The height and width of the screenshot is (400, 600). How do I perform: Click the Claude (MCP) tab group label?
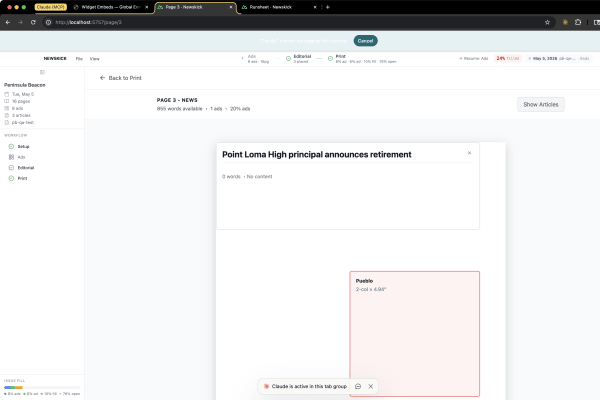click(x=51, y=7)
